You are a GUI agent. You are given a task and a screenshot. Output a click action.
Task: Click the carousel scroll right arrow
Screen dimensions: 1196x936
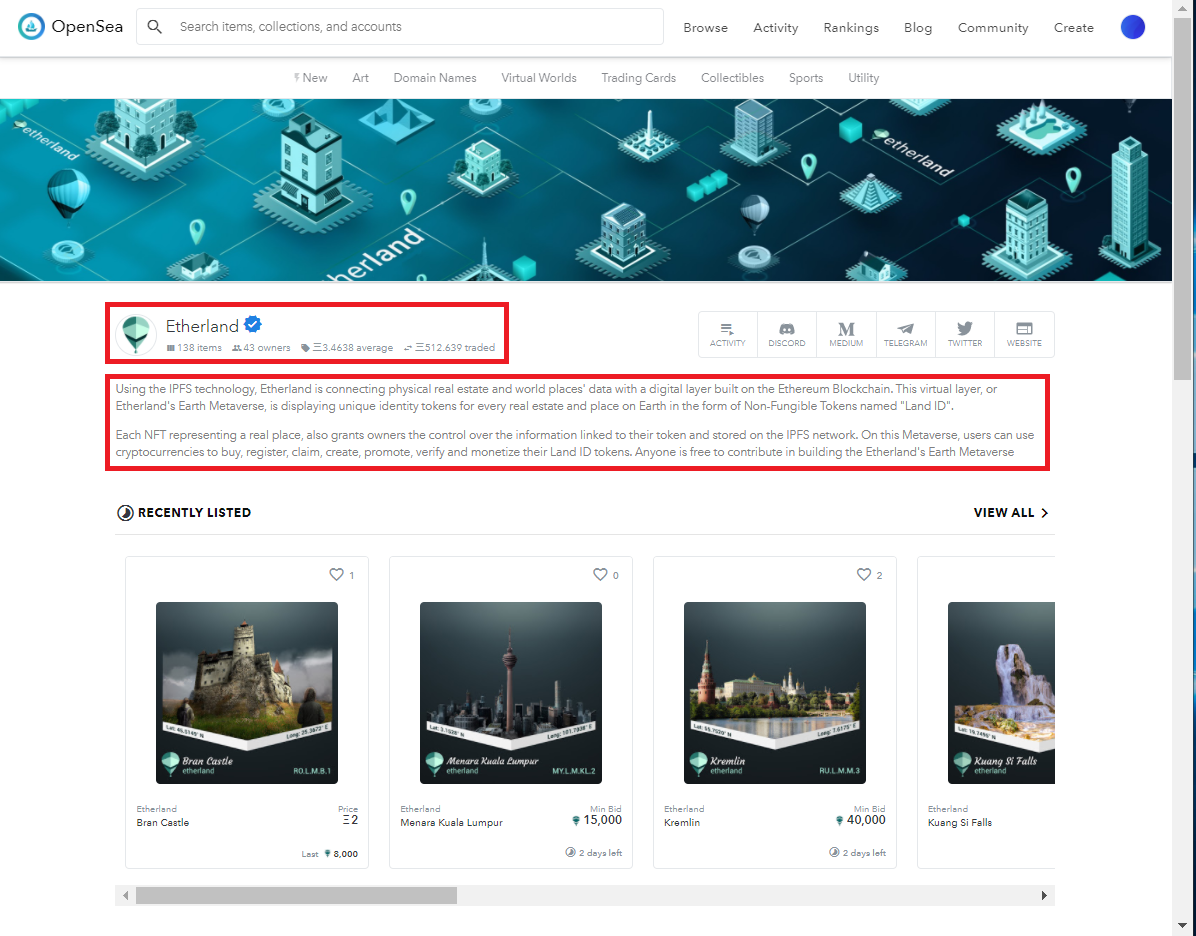[x=1044, y=896]
